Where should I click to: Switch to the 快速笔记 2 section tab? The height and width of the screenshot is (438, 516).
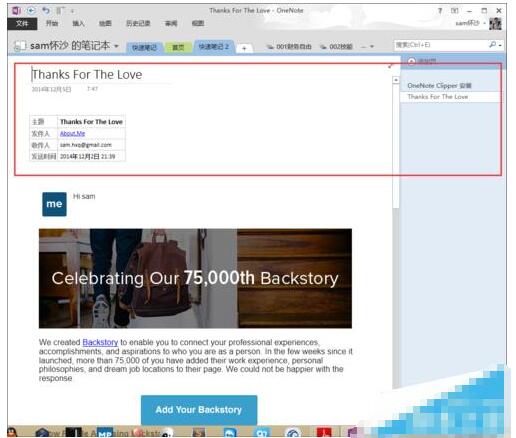point(214,47)
